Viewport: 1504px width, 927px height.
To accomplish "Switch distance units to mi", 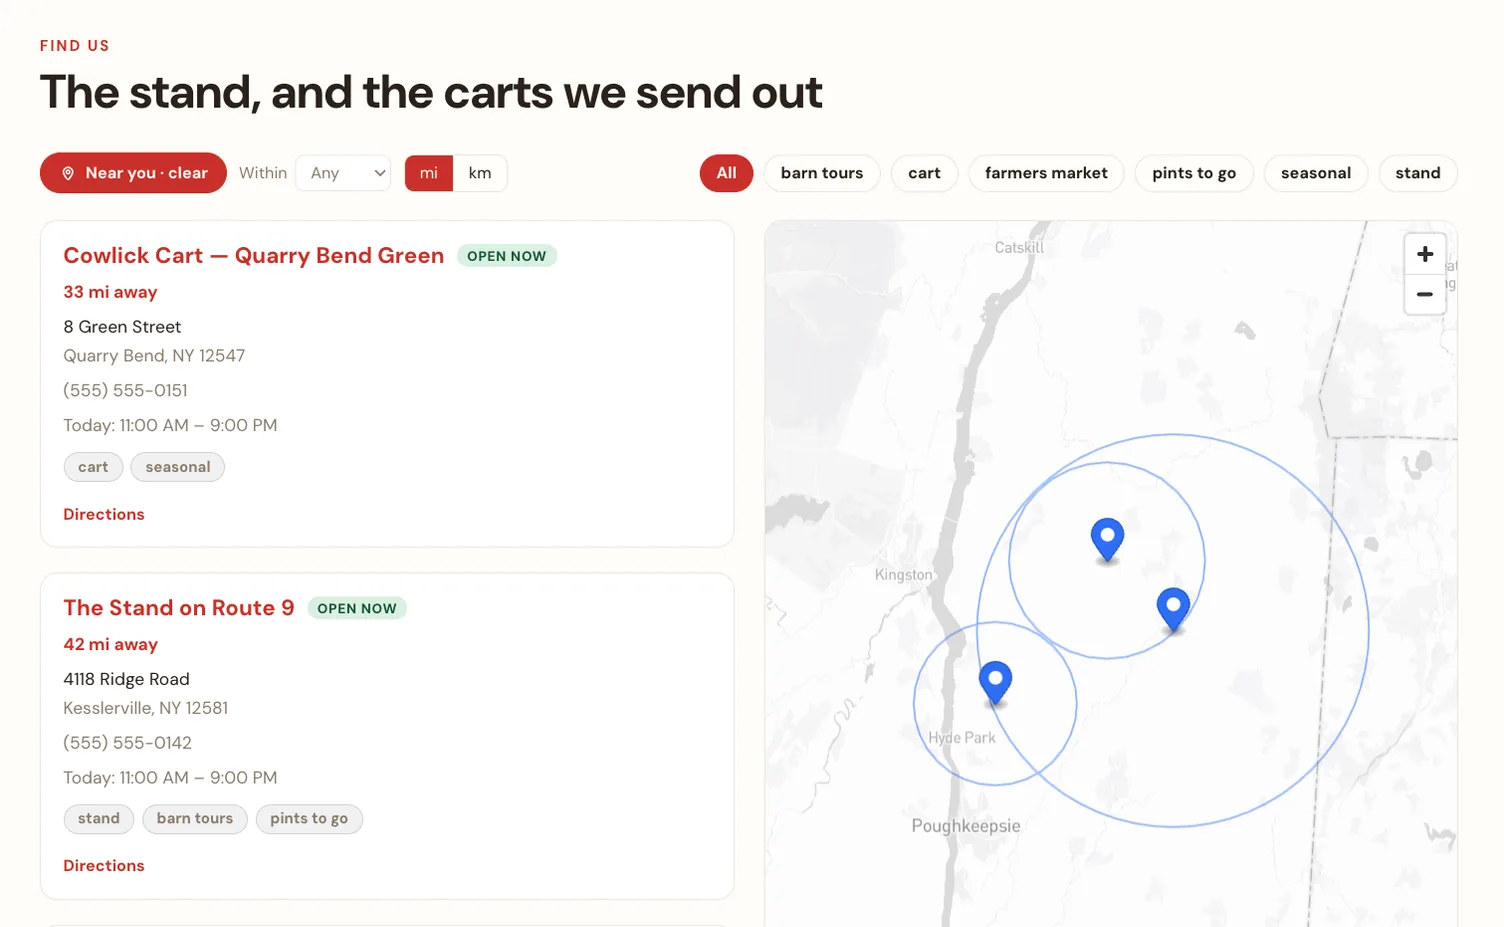I will pos(429,173).
